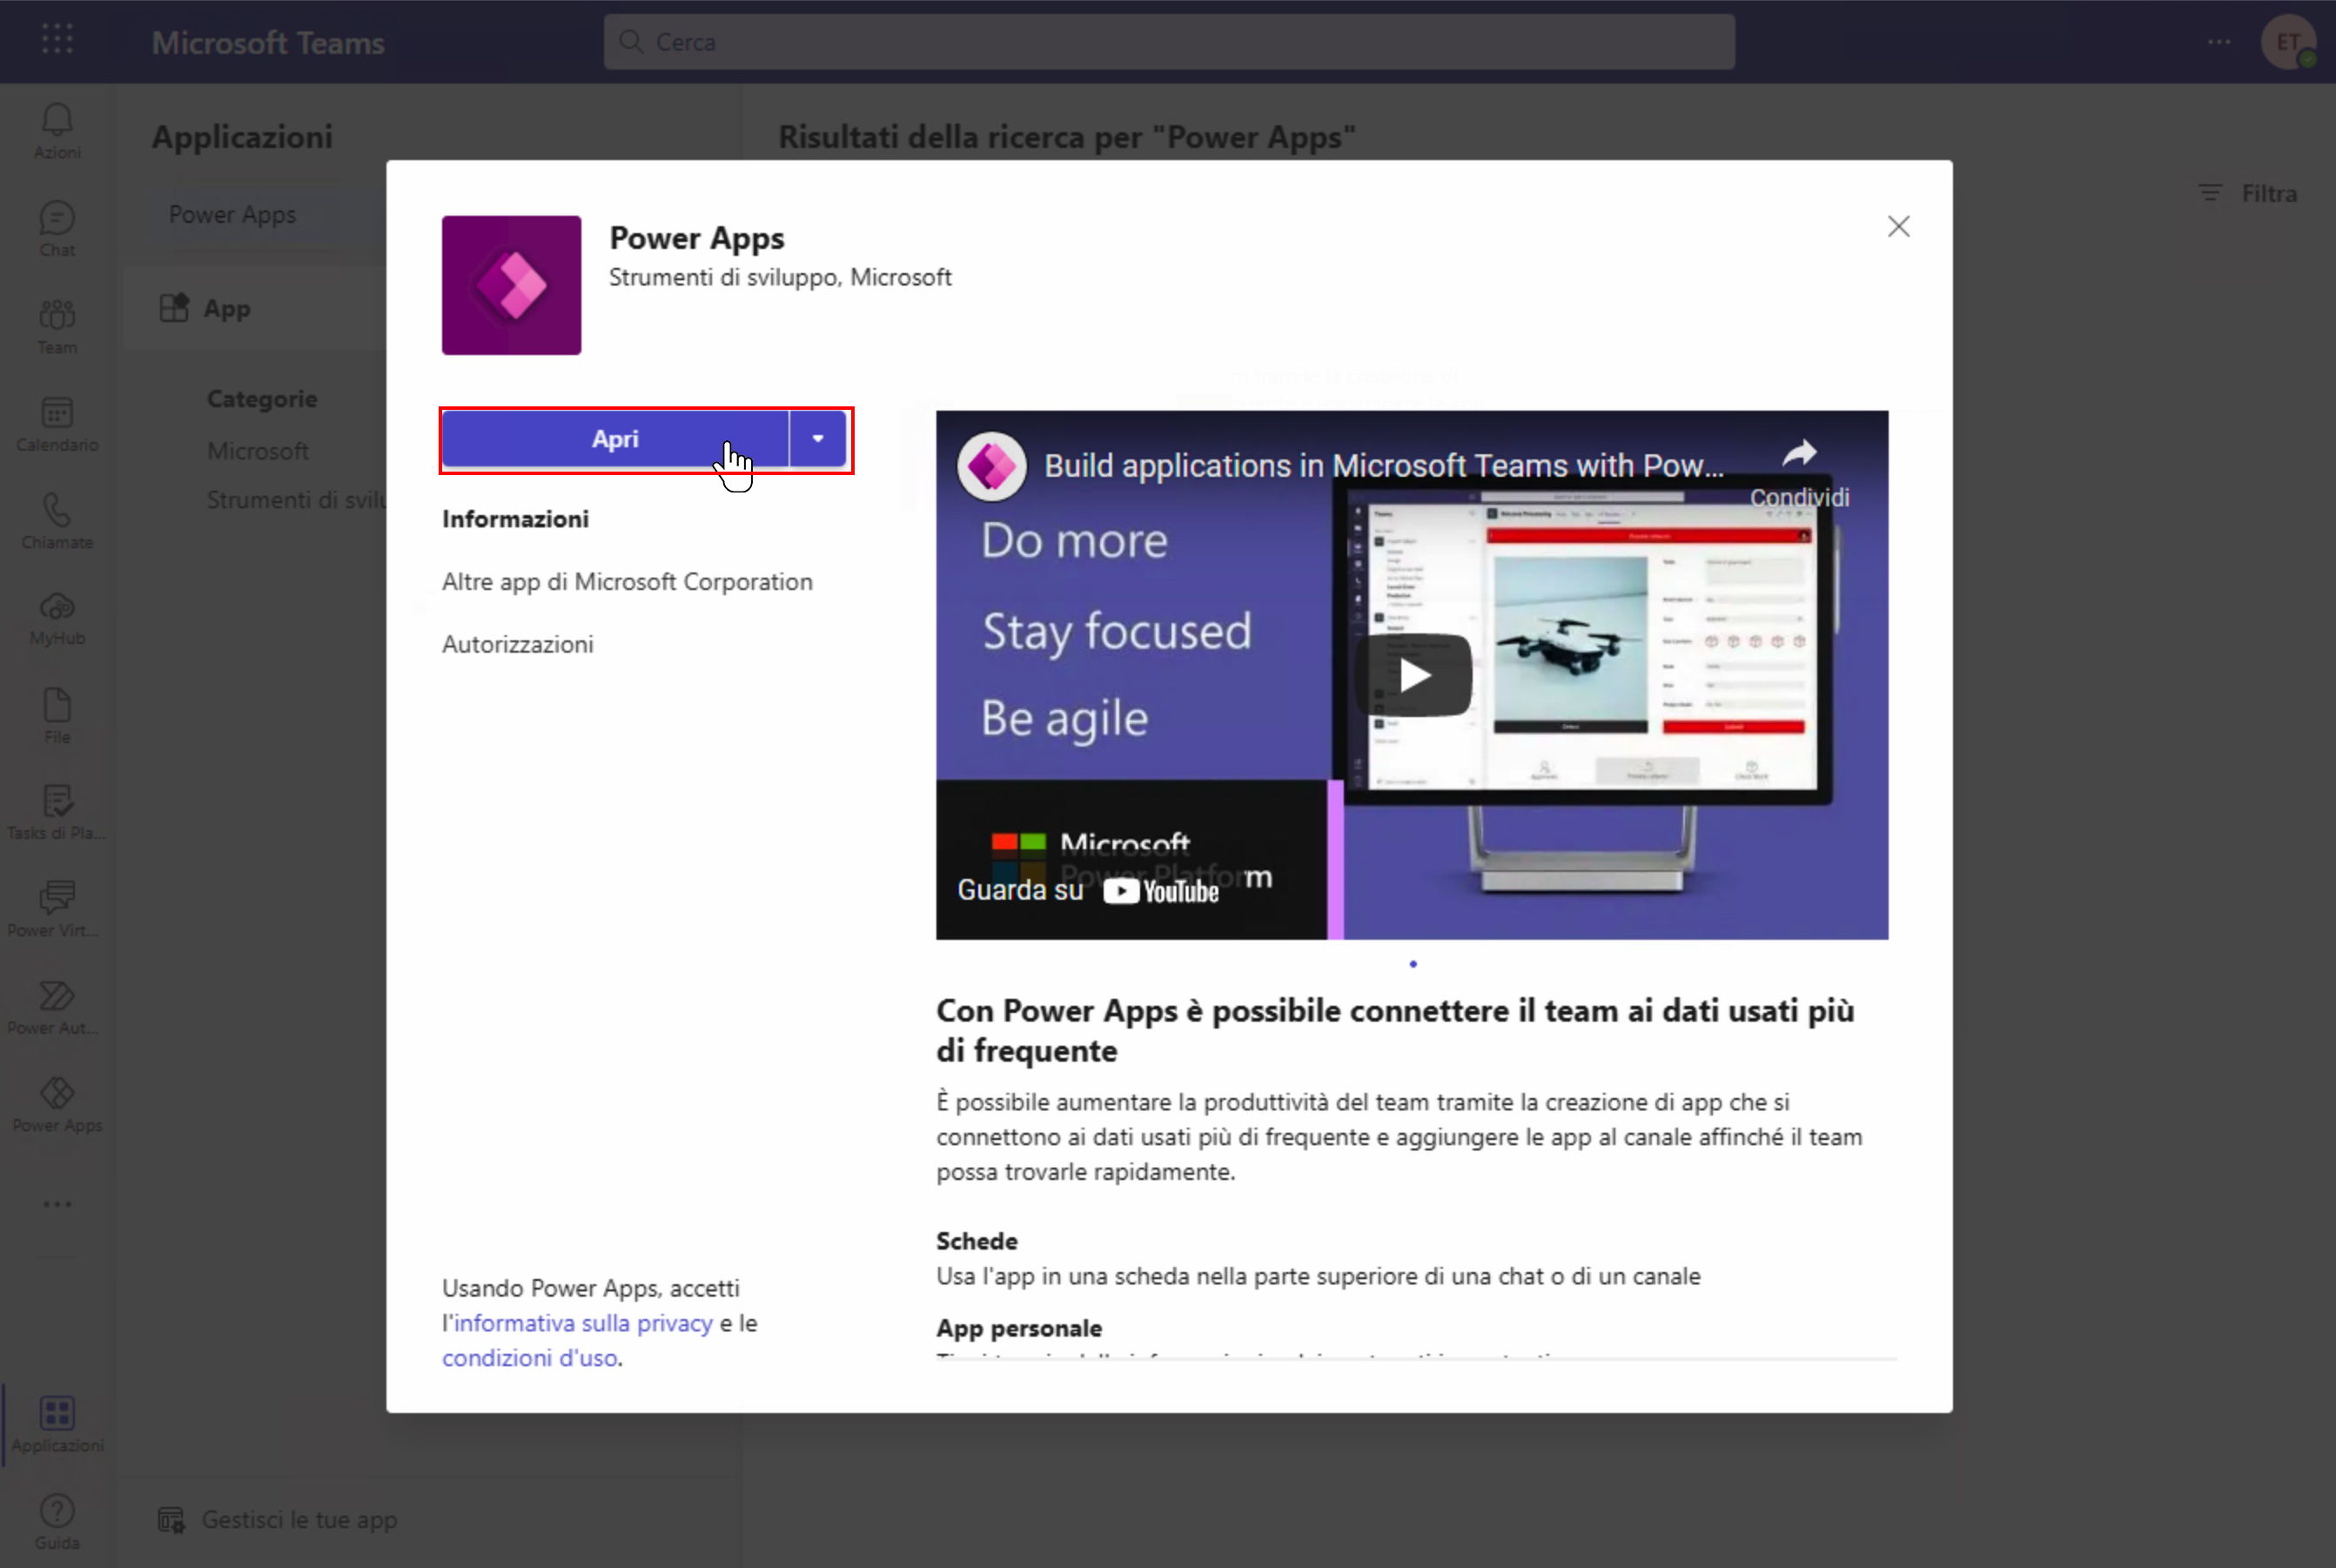The width and height of the screenshot is (2336, 1568).
Task: Close the Power Apps dialog
Action: coord(1898,227)
